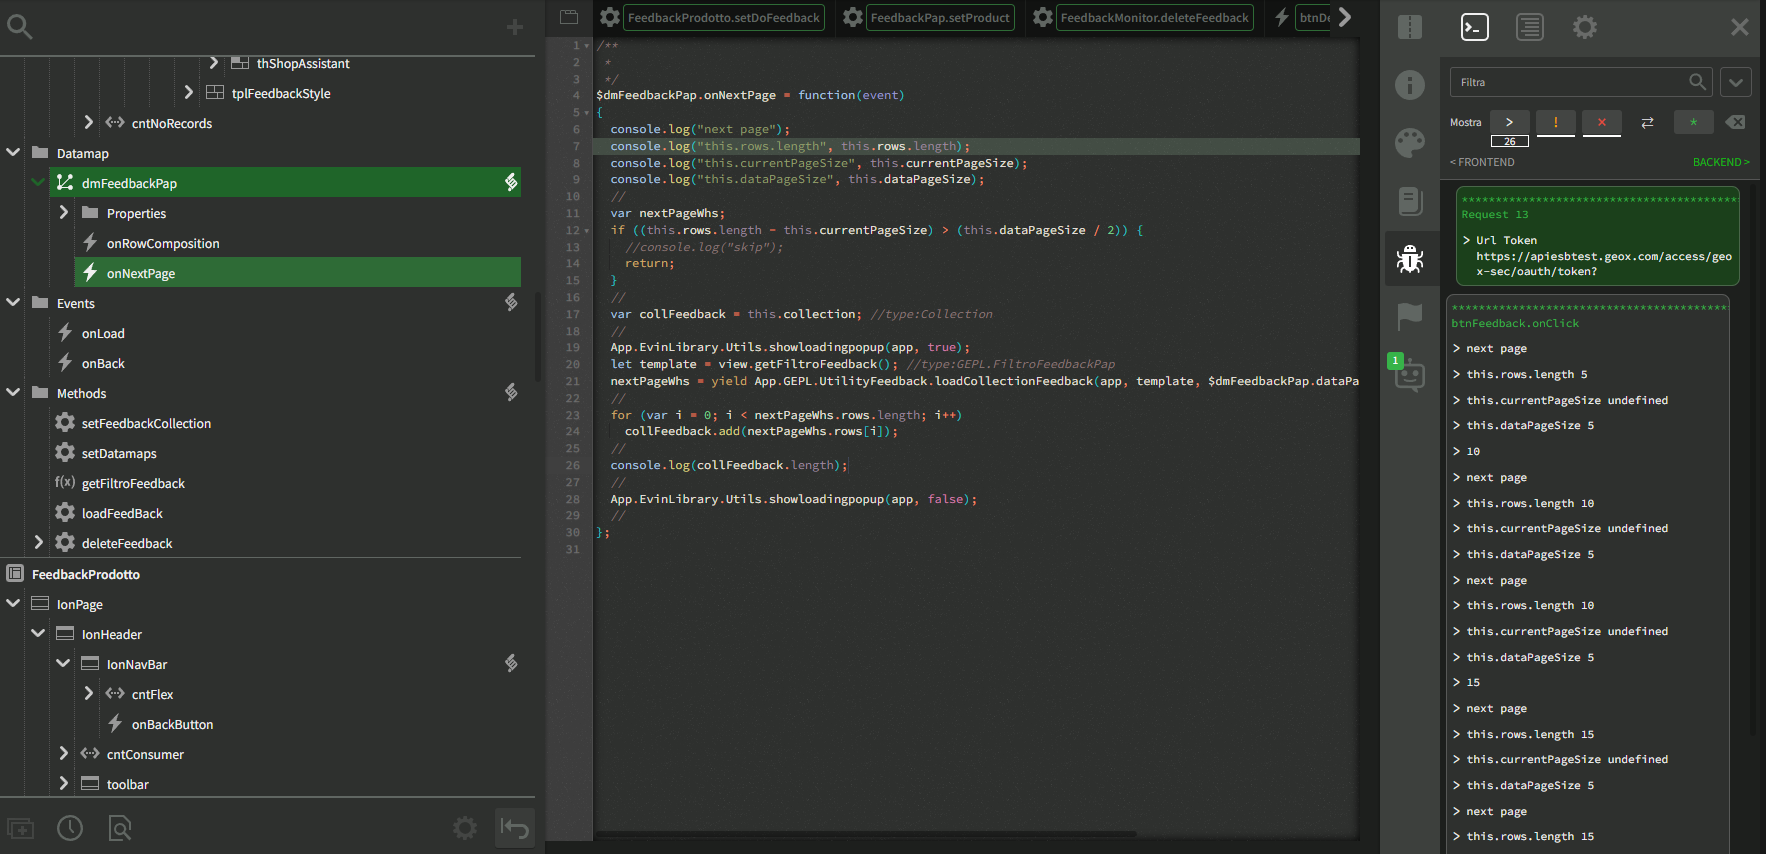Close the debug side panel
The width and height of the screenshot is (1766, 854).
pos(1740,27)
